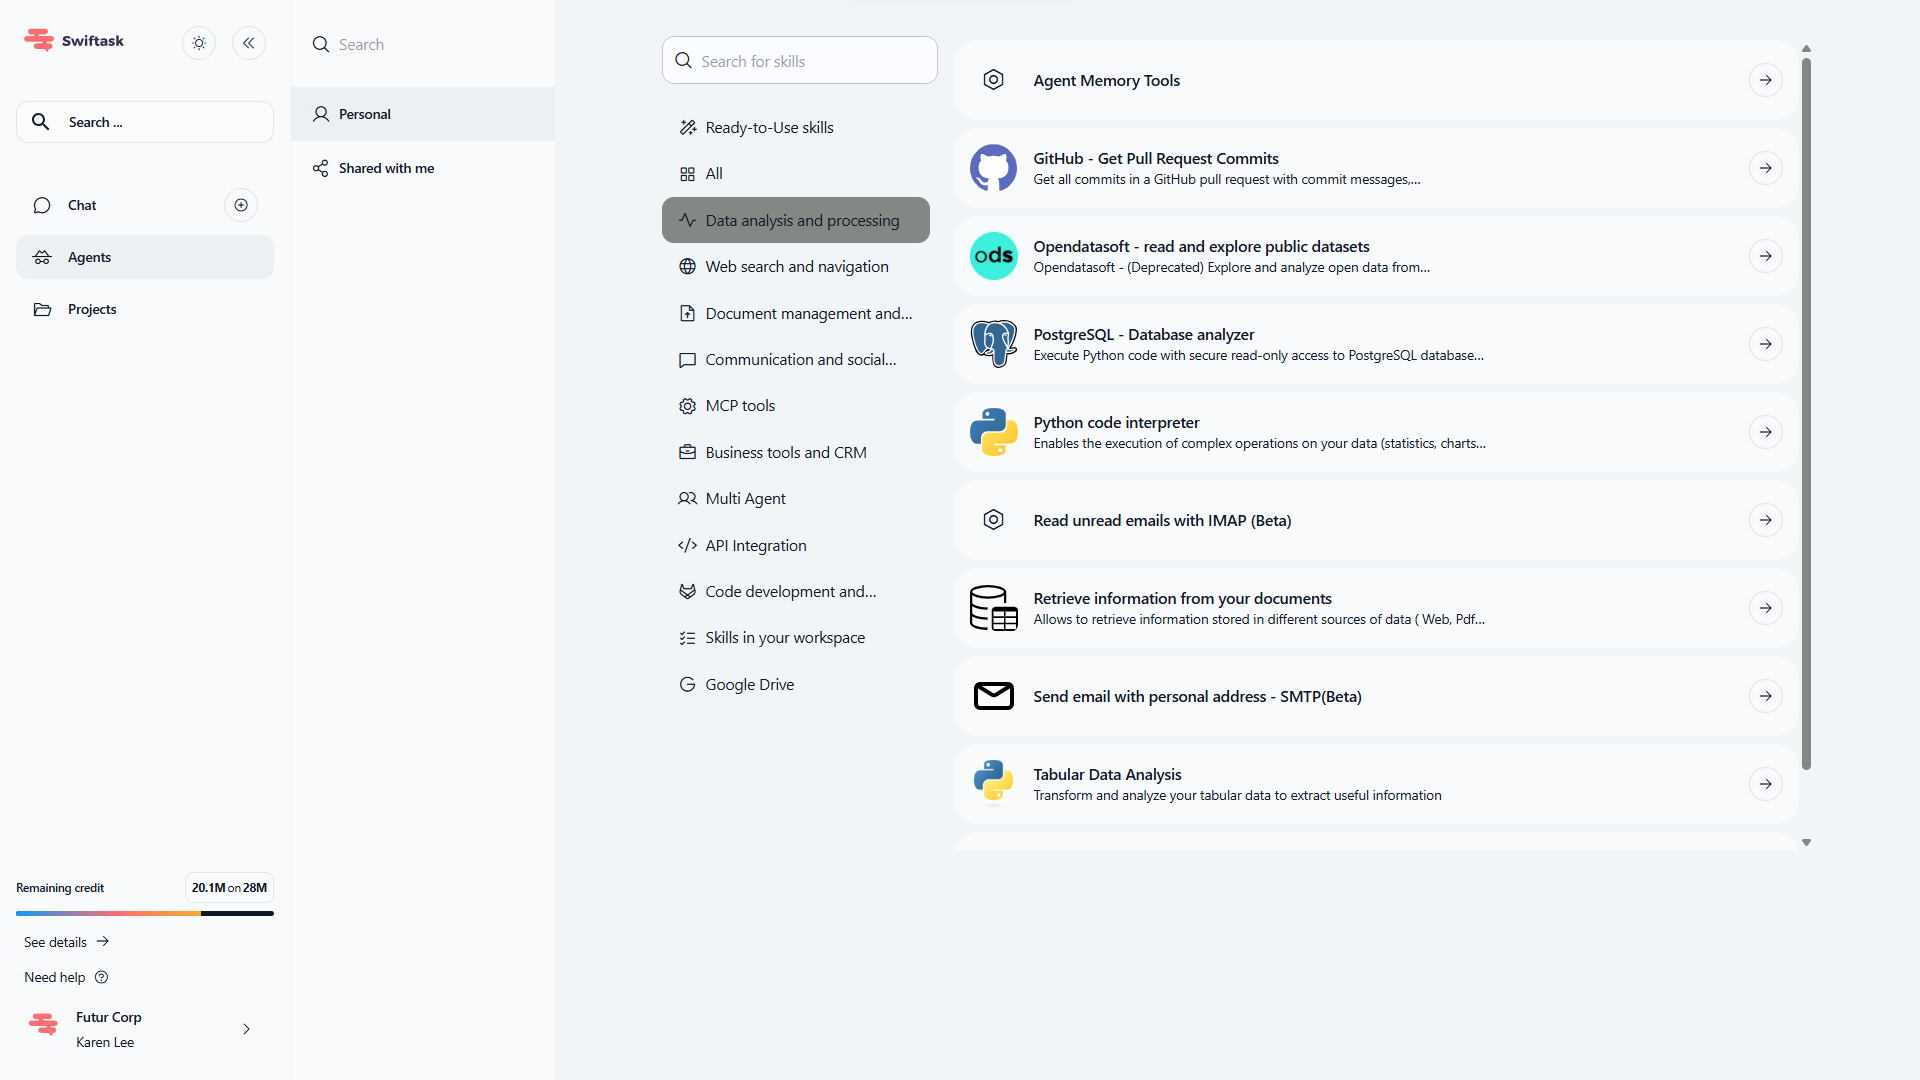
Task: Click the Opendatasoft ods logo icon
Action: pyautogui.click(x=993, y=256)
